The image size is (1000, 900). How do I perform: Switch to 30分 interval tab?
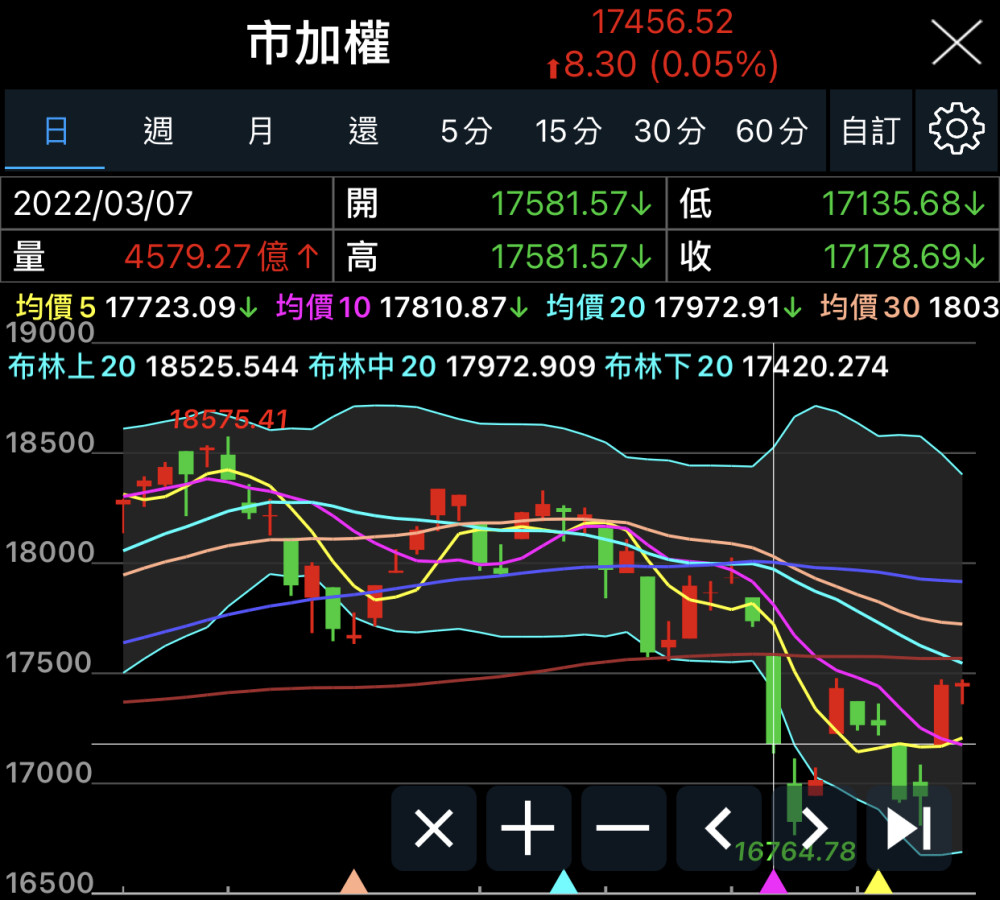point(670,130)
